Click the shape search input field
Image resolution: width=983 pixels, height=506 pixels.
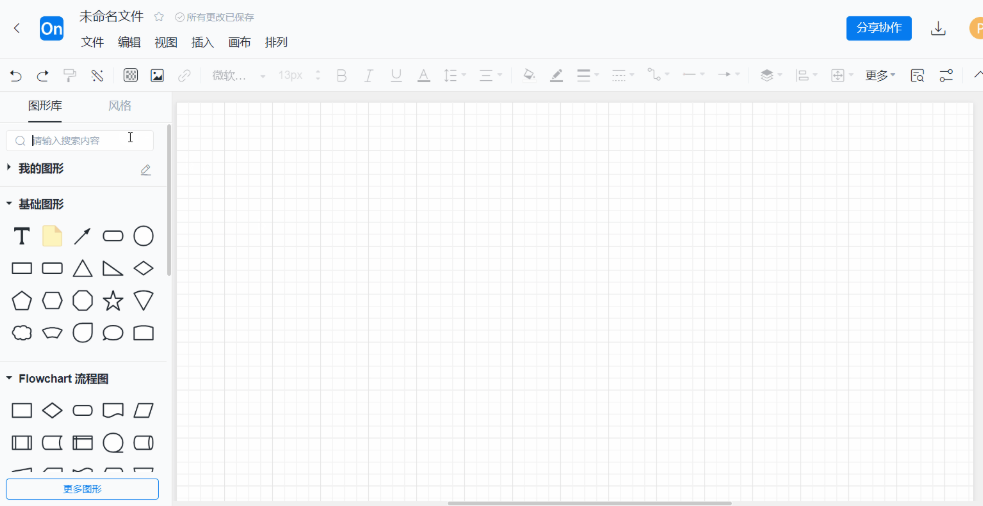coord(80,140)
